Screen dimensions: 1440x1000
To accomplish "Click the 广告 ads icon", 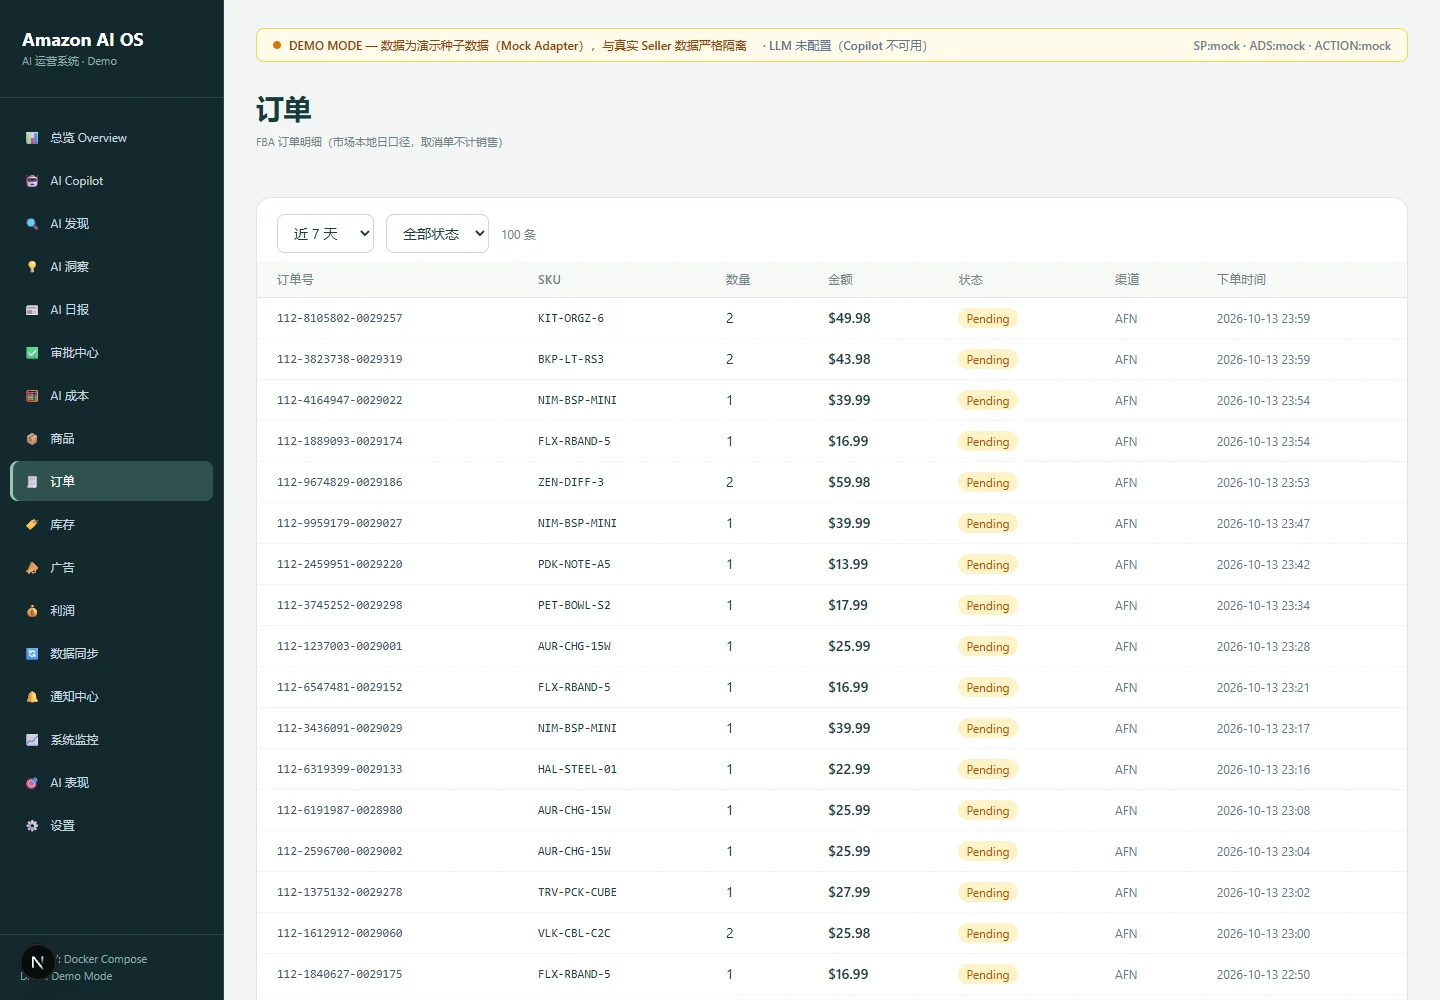I will pos(32,568).
